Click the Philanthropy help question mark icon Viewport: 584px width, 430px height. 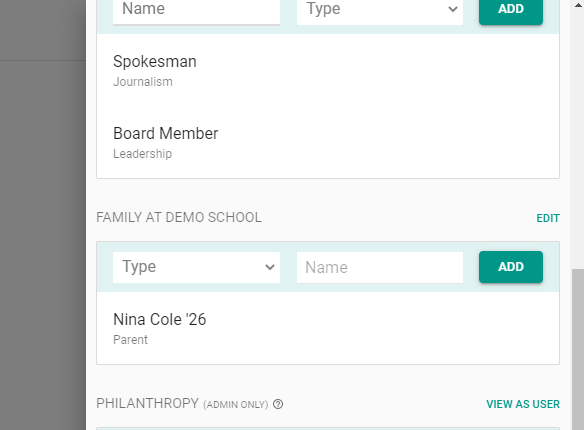[278, 404]
